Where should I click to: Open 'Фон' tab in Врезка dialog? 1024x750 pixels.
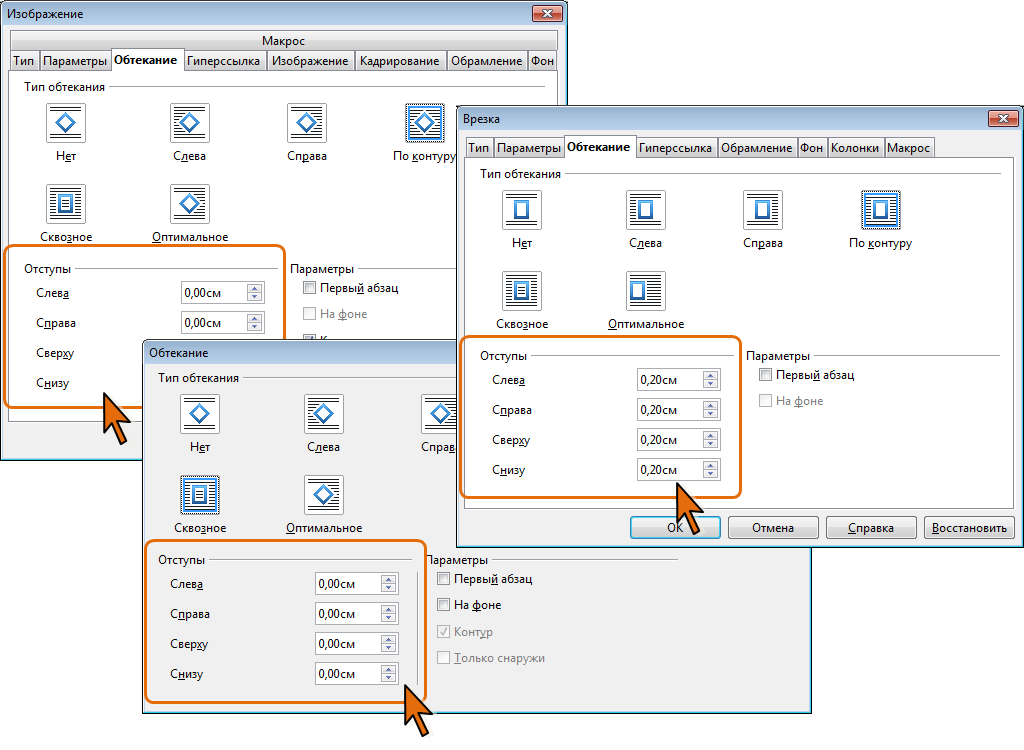coord(812,148)
